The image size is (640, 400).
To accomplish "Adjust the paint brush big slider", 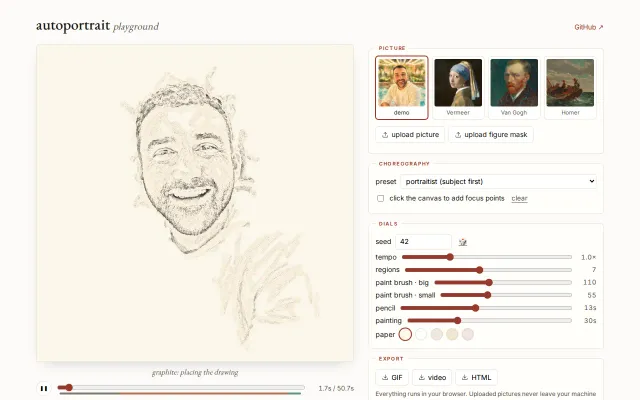I will tap(503, 282).
